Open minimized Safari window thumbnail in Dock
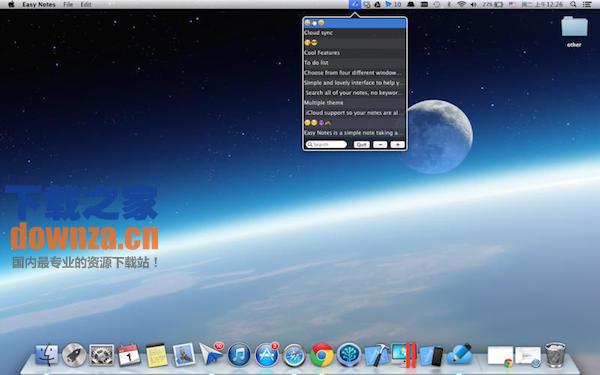 [528, 356]
